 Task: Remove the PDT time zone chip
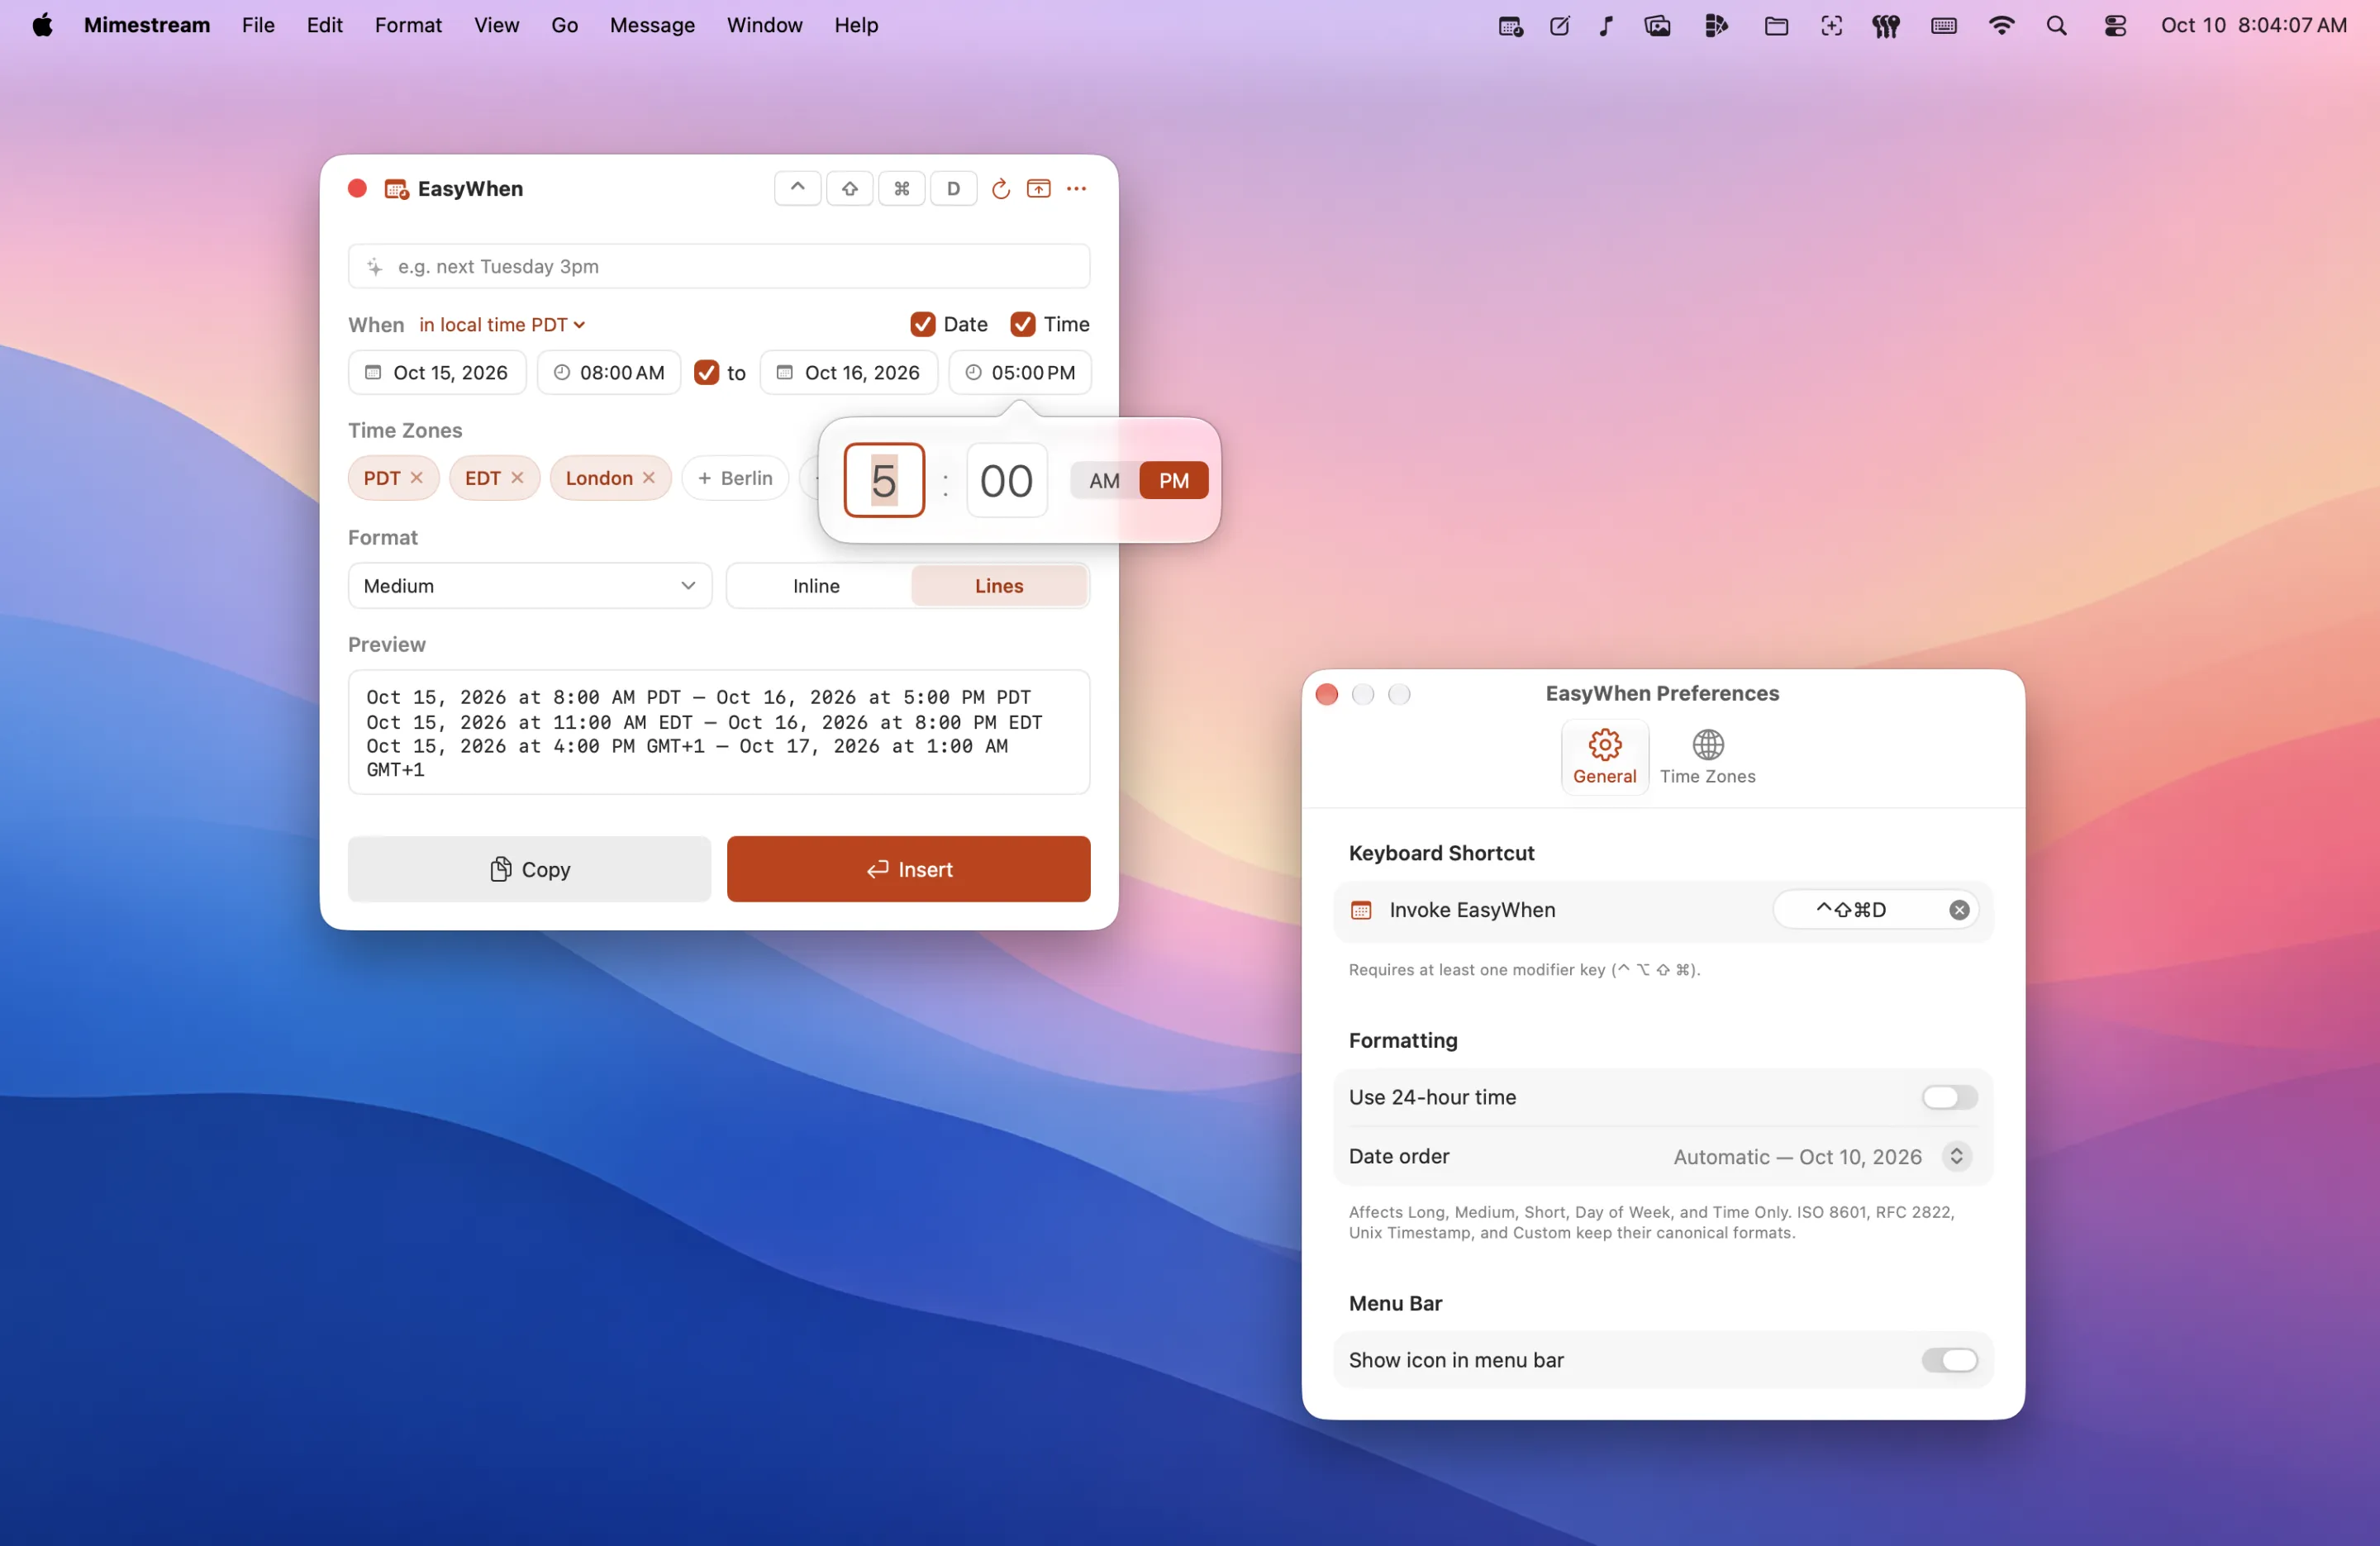tap(417, 478)
